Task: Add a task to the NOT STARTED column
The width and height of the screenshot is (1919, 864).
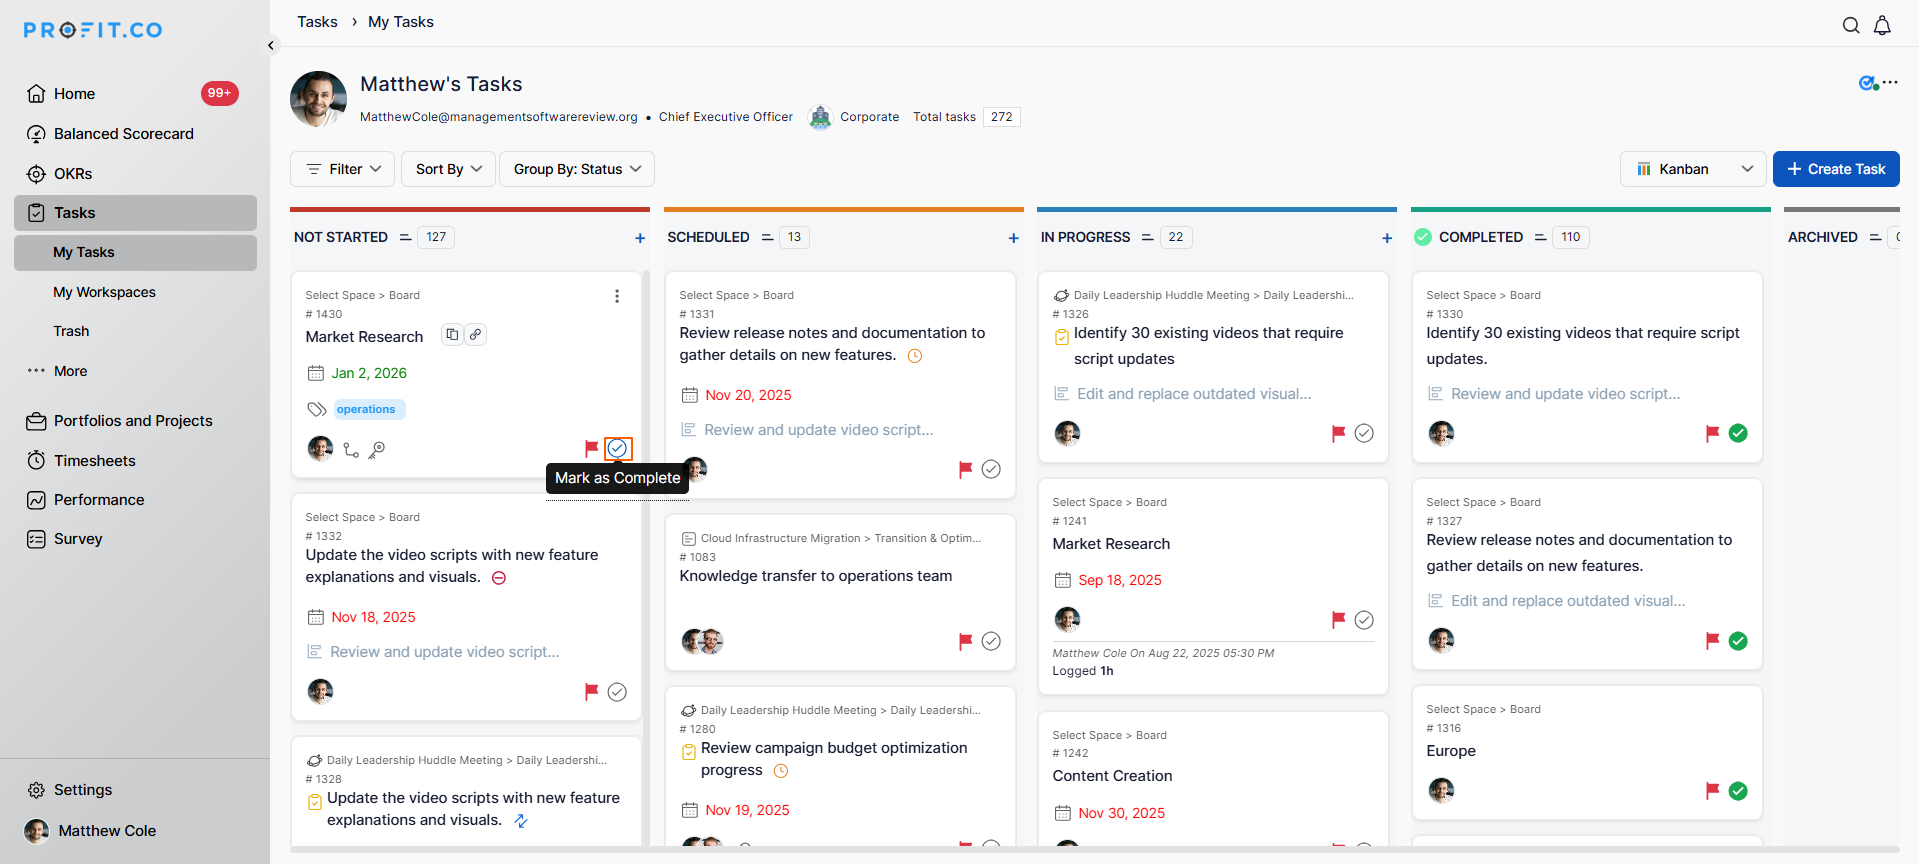Action: point(640,238)
